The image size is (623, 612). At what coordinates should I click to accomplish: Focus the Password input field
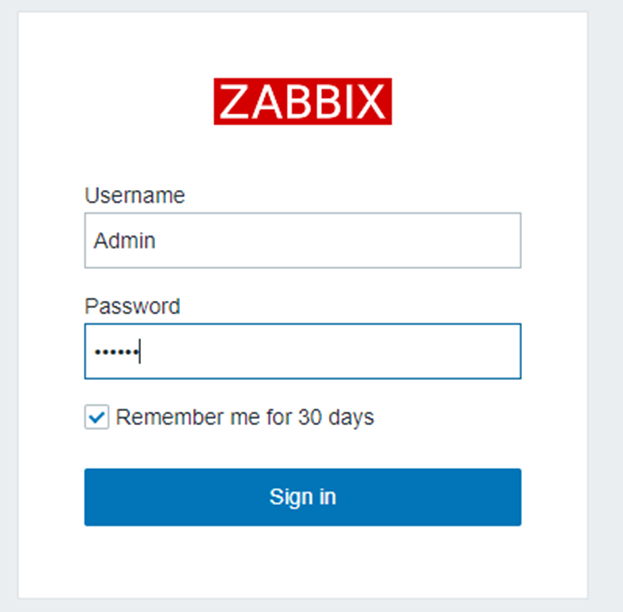pyautogui.click(x=302, y=351)
